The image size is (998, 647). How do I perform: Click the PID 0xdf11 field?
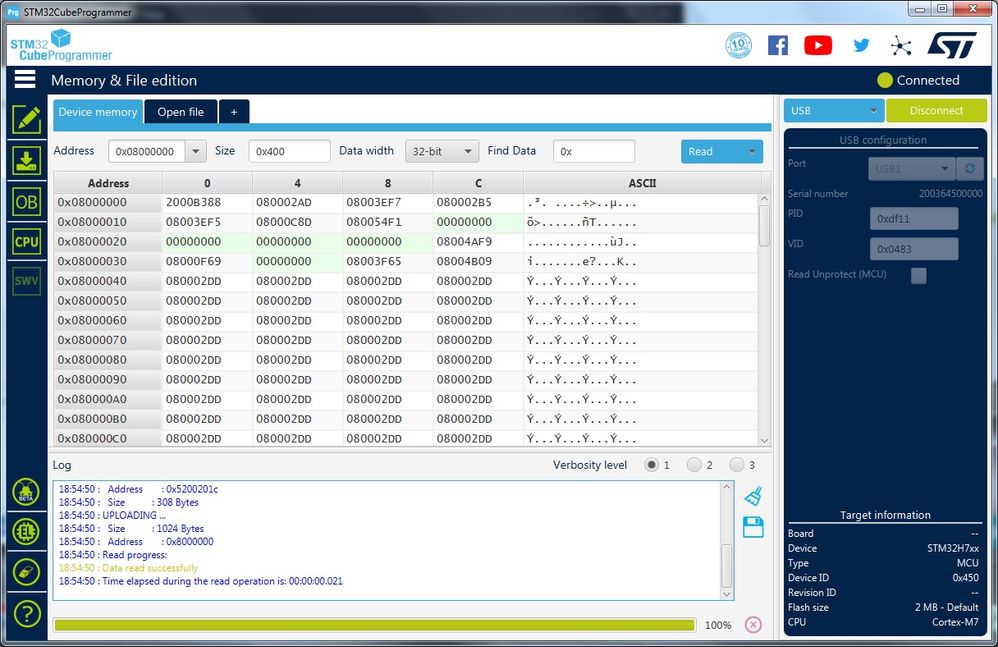(914, 218)
